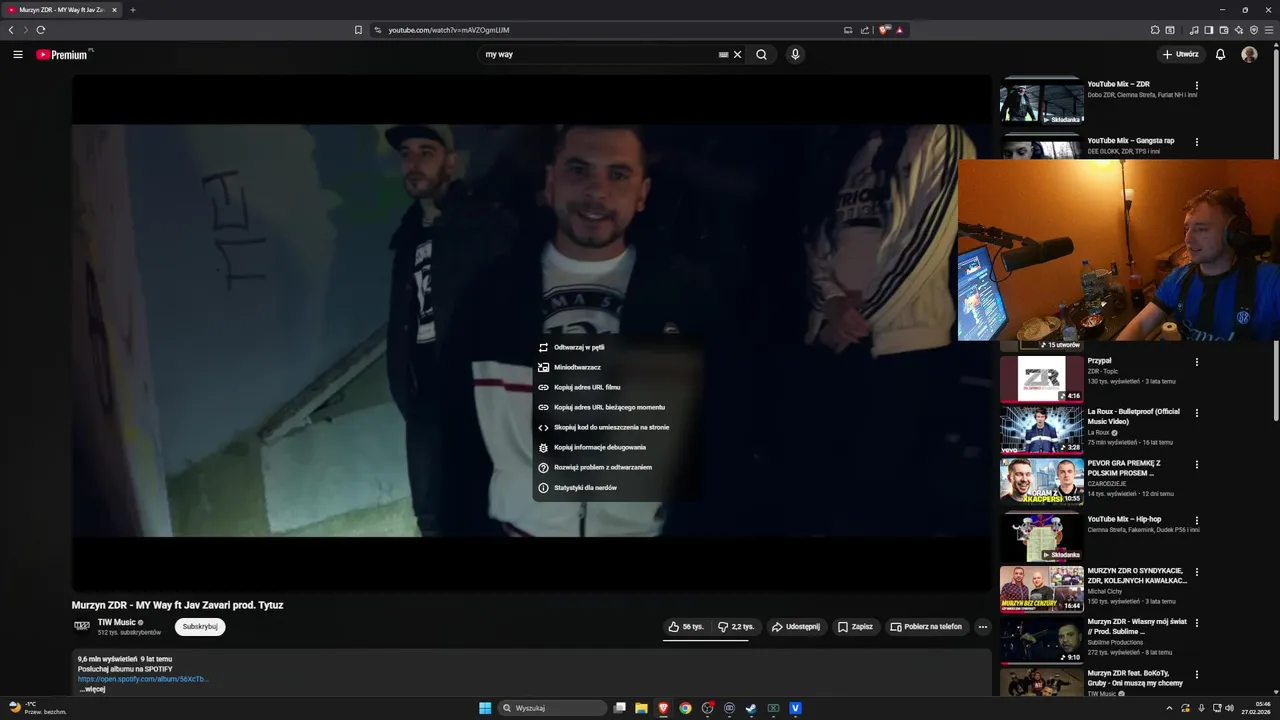Viewport: 1280px width, 720px height.
Task: Clear the search query with X
Action: 738,55
